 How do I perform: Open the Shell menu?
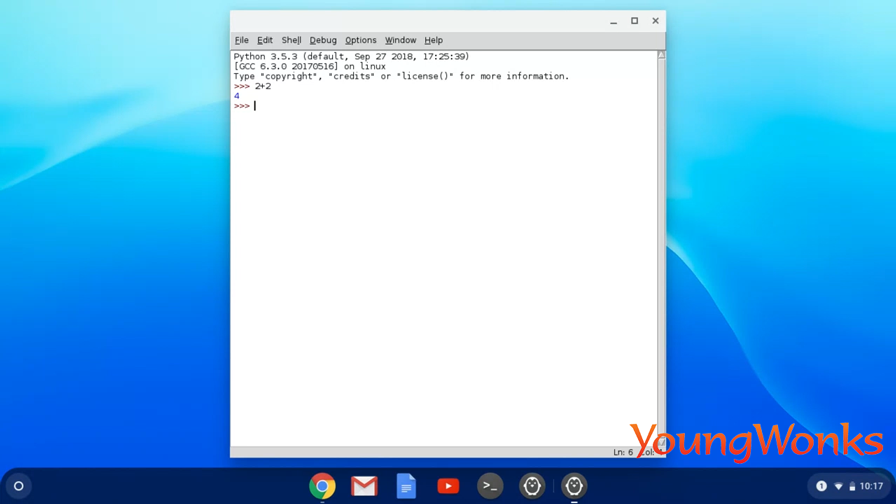click(x=291, y=40)
